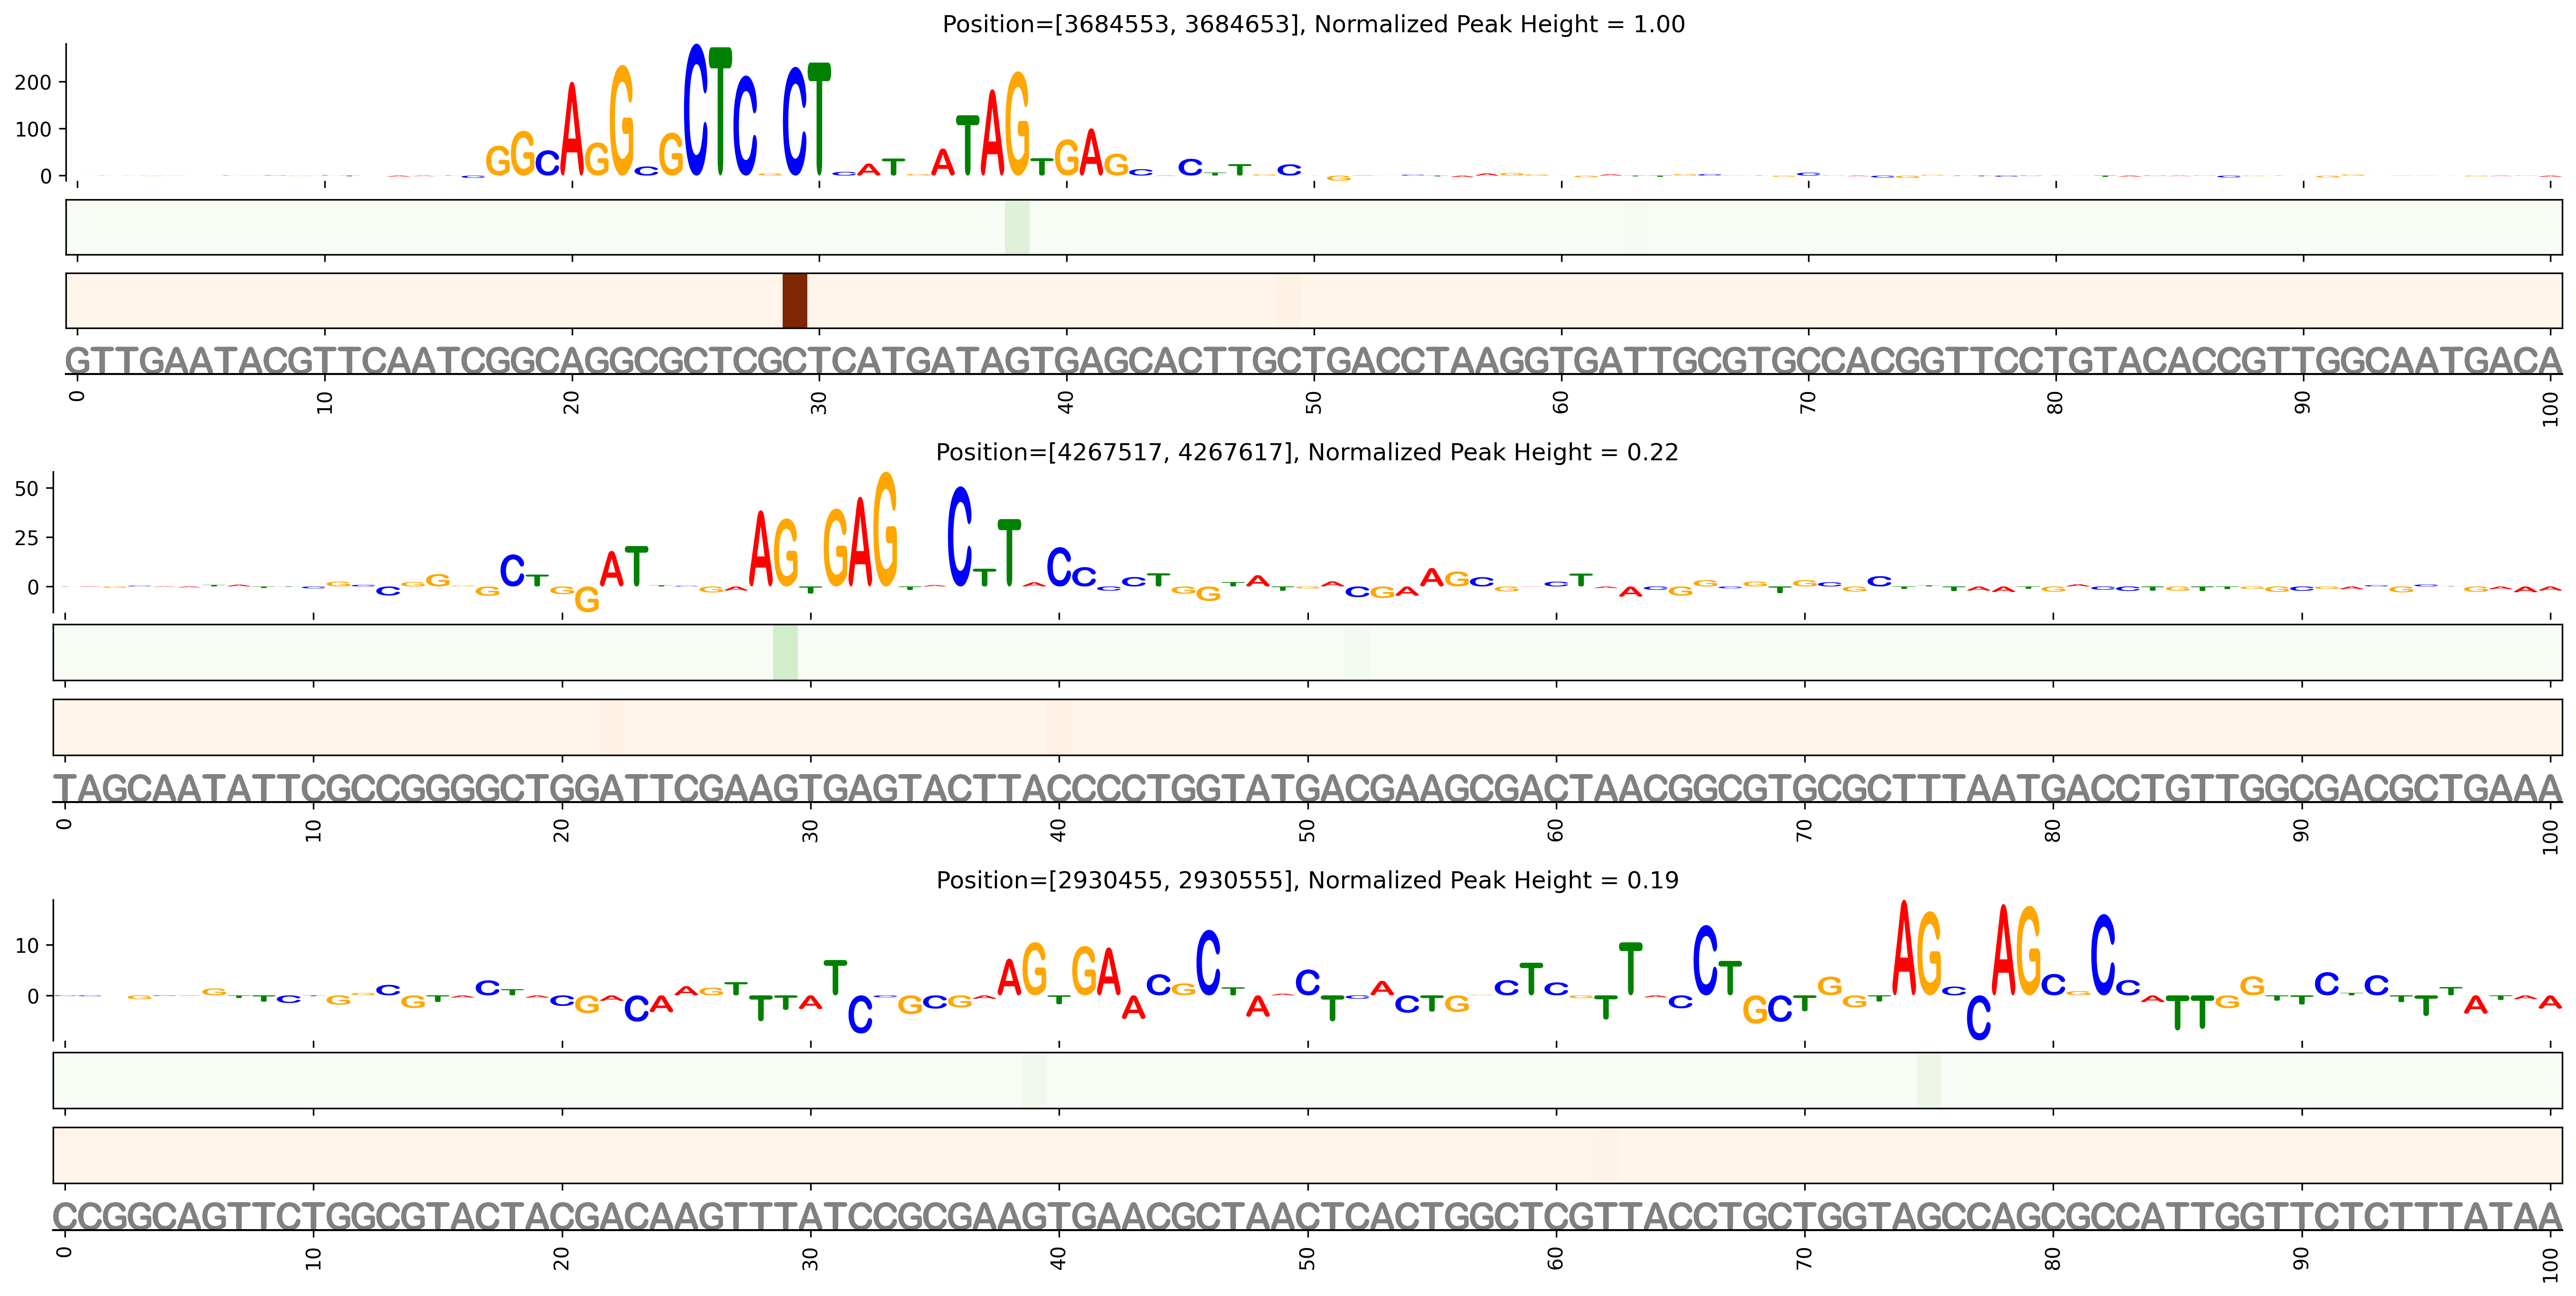Click x-axis tick '70' below the middle sequence
2576x1296 pixels.
point(1805,830)
